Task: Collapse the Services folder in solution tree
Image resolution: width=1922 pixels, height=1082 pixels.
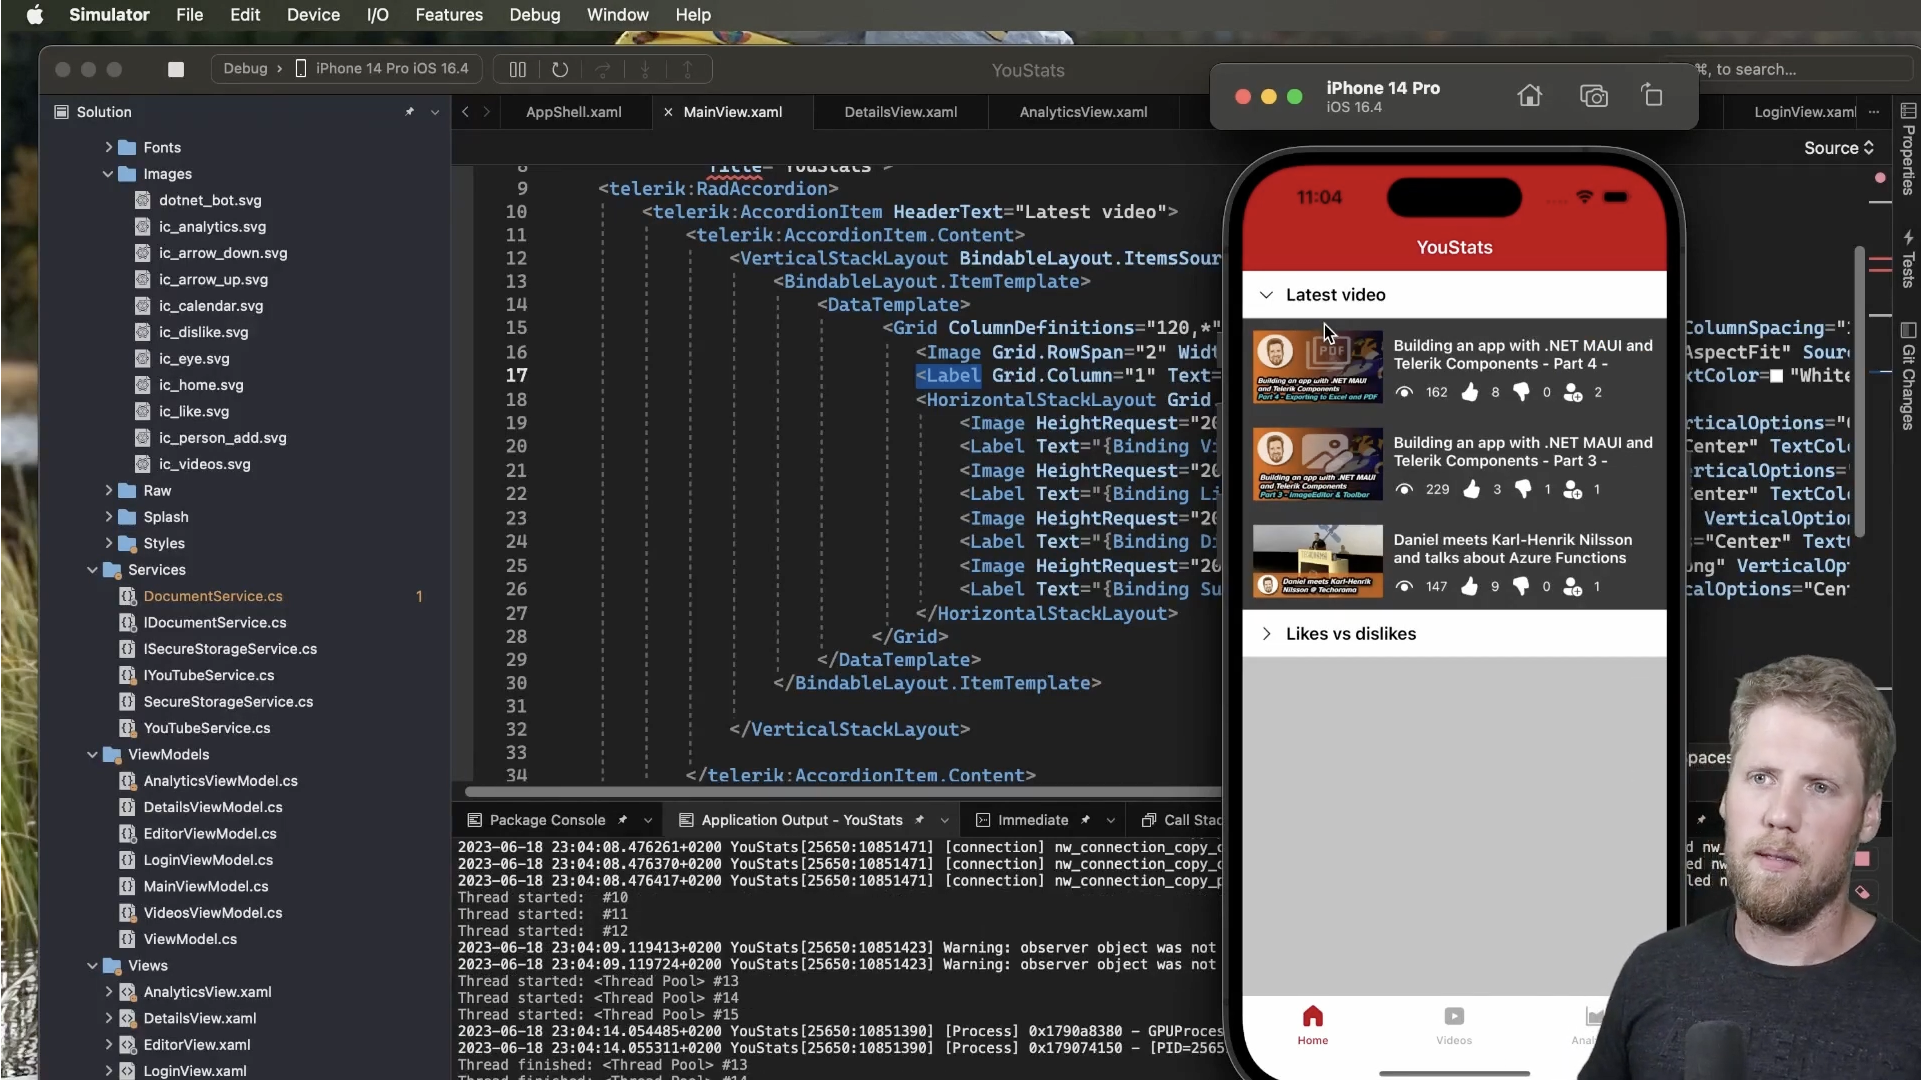Action: click(x=93, y=570)
